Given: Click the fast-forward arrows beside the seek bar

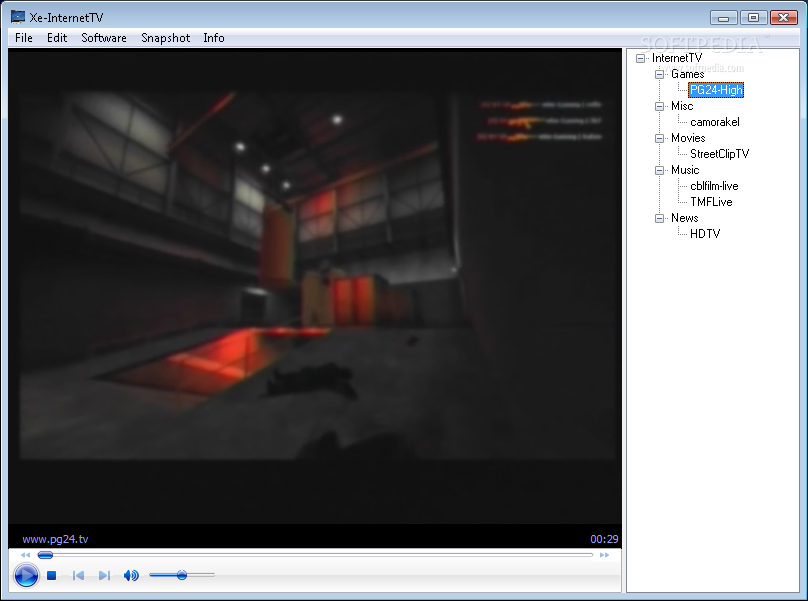Looking at the screenshot, I should click(x=604, y=555).
